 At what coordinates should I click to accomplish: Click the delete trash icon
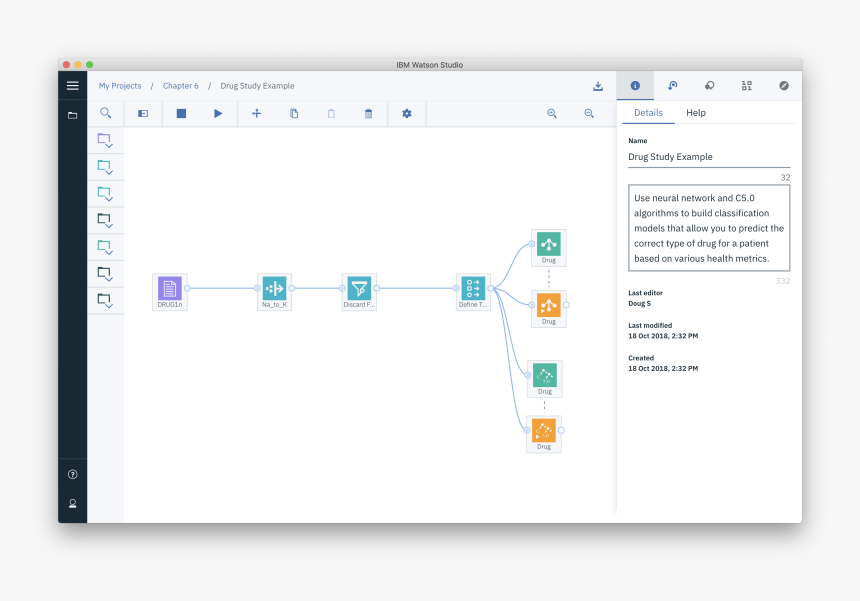coord(367,113)
